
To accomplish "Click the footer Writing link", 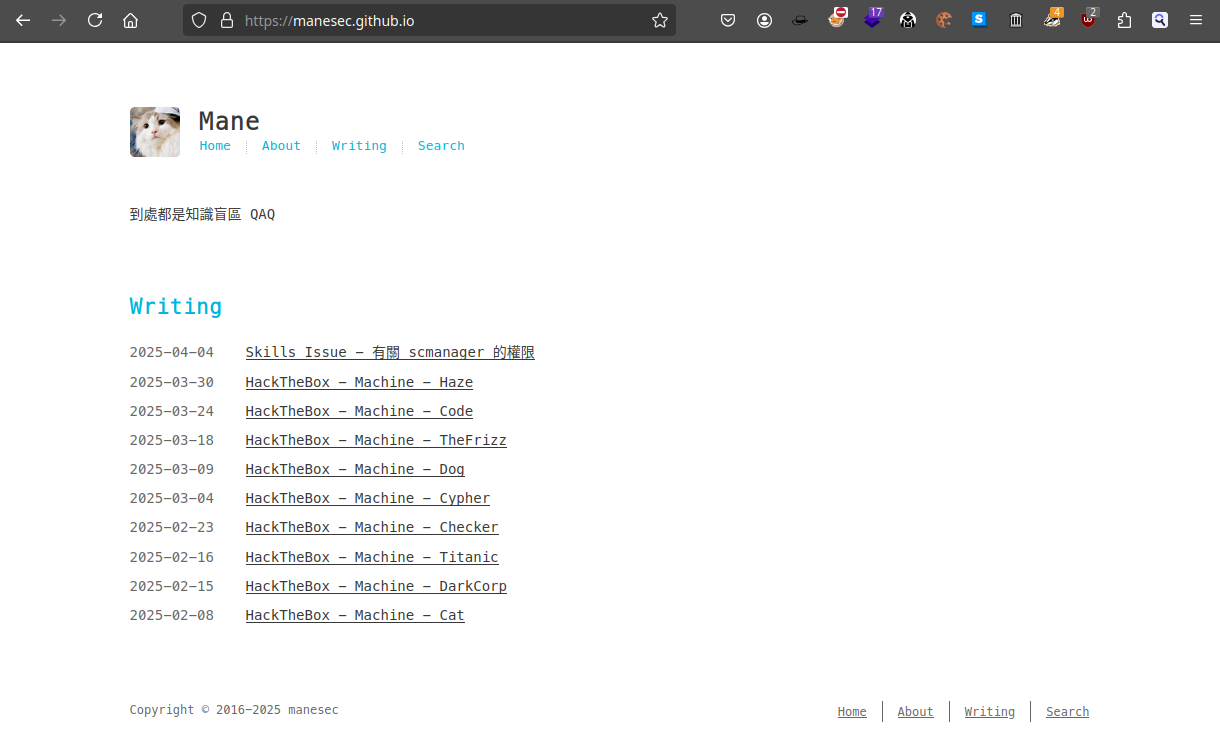I will pyautogui.click(x=989, y=712).
